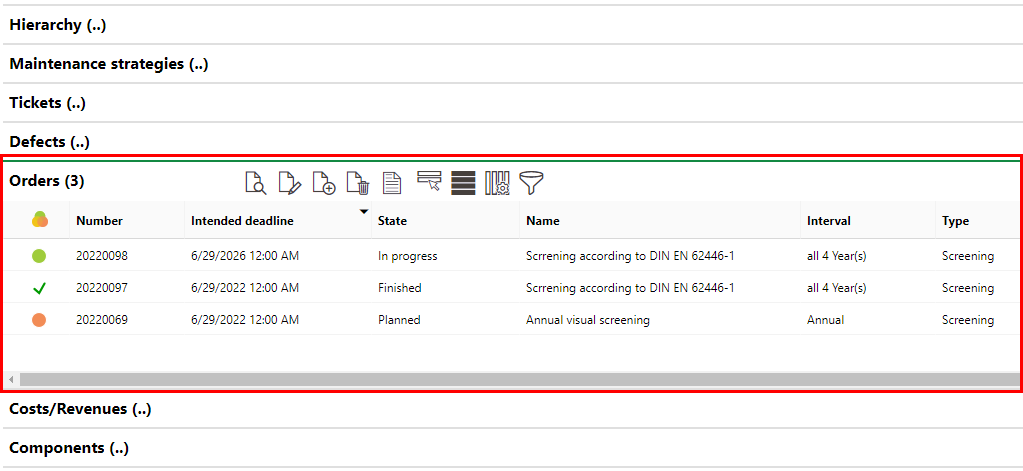Click the view order document icon

(256, 183)
